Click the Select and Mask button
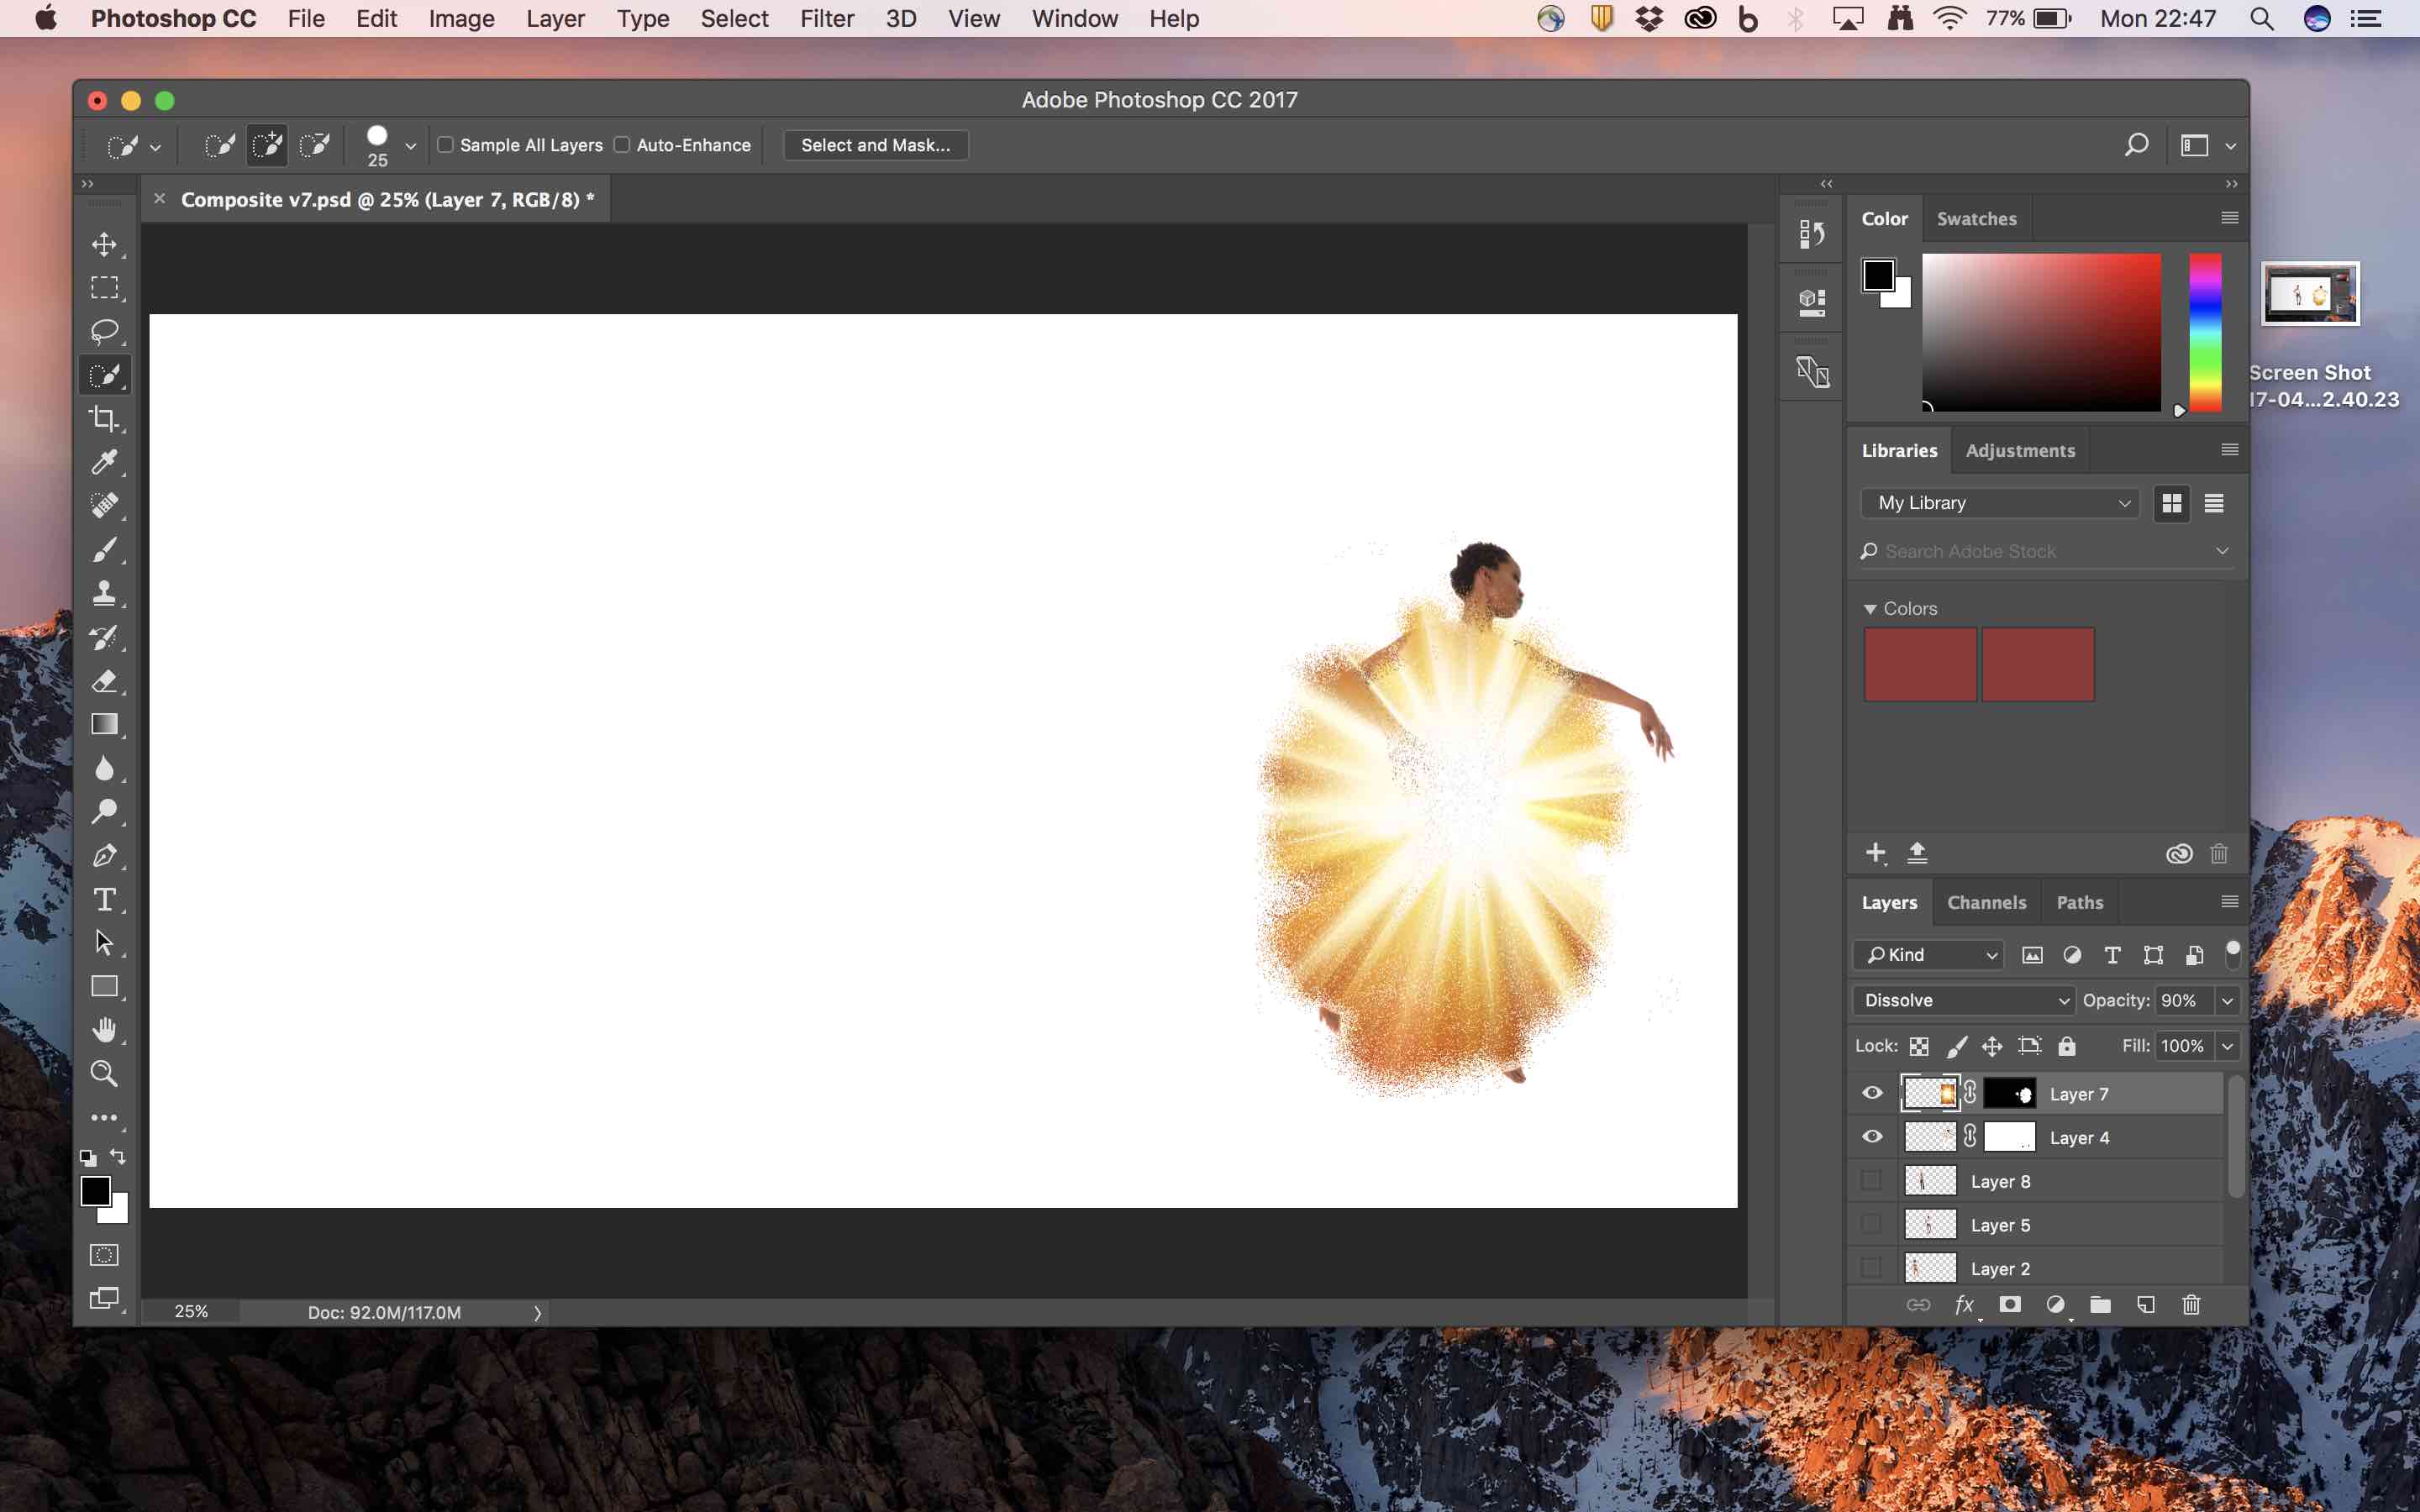Screen dimensions: 2420x1512 (x=874, y=144)
